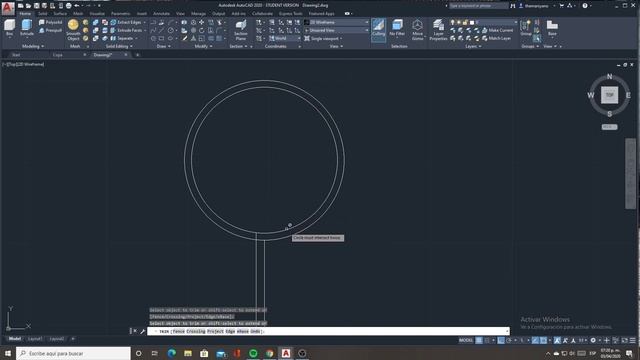
Task: Switch to the Home ribbon tab
Action: [x=25, y=13]
